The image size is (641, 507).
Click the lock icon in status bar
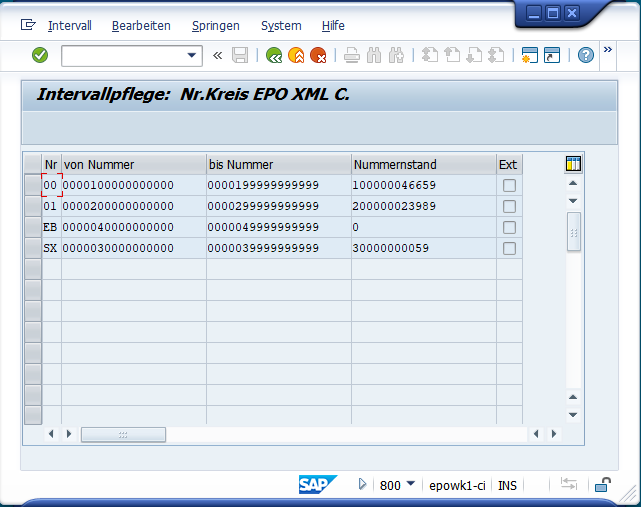click(x=603, y=485)
